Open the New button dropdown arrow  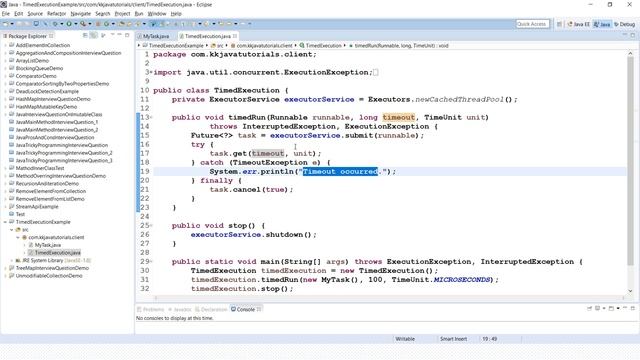pyautogui.click(x=12, y=24)
